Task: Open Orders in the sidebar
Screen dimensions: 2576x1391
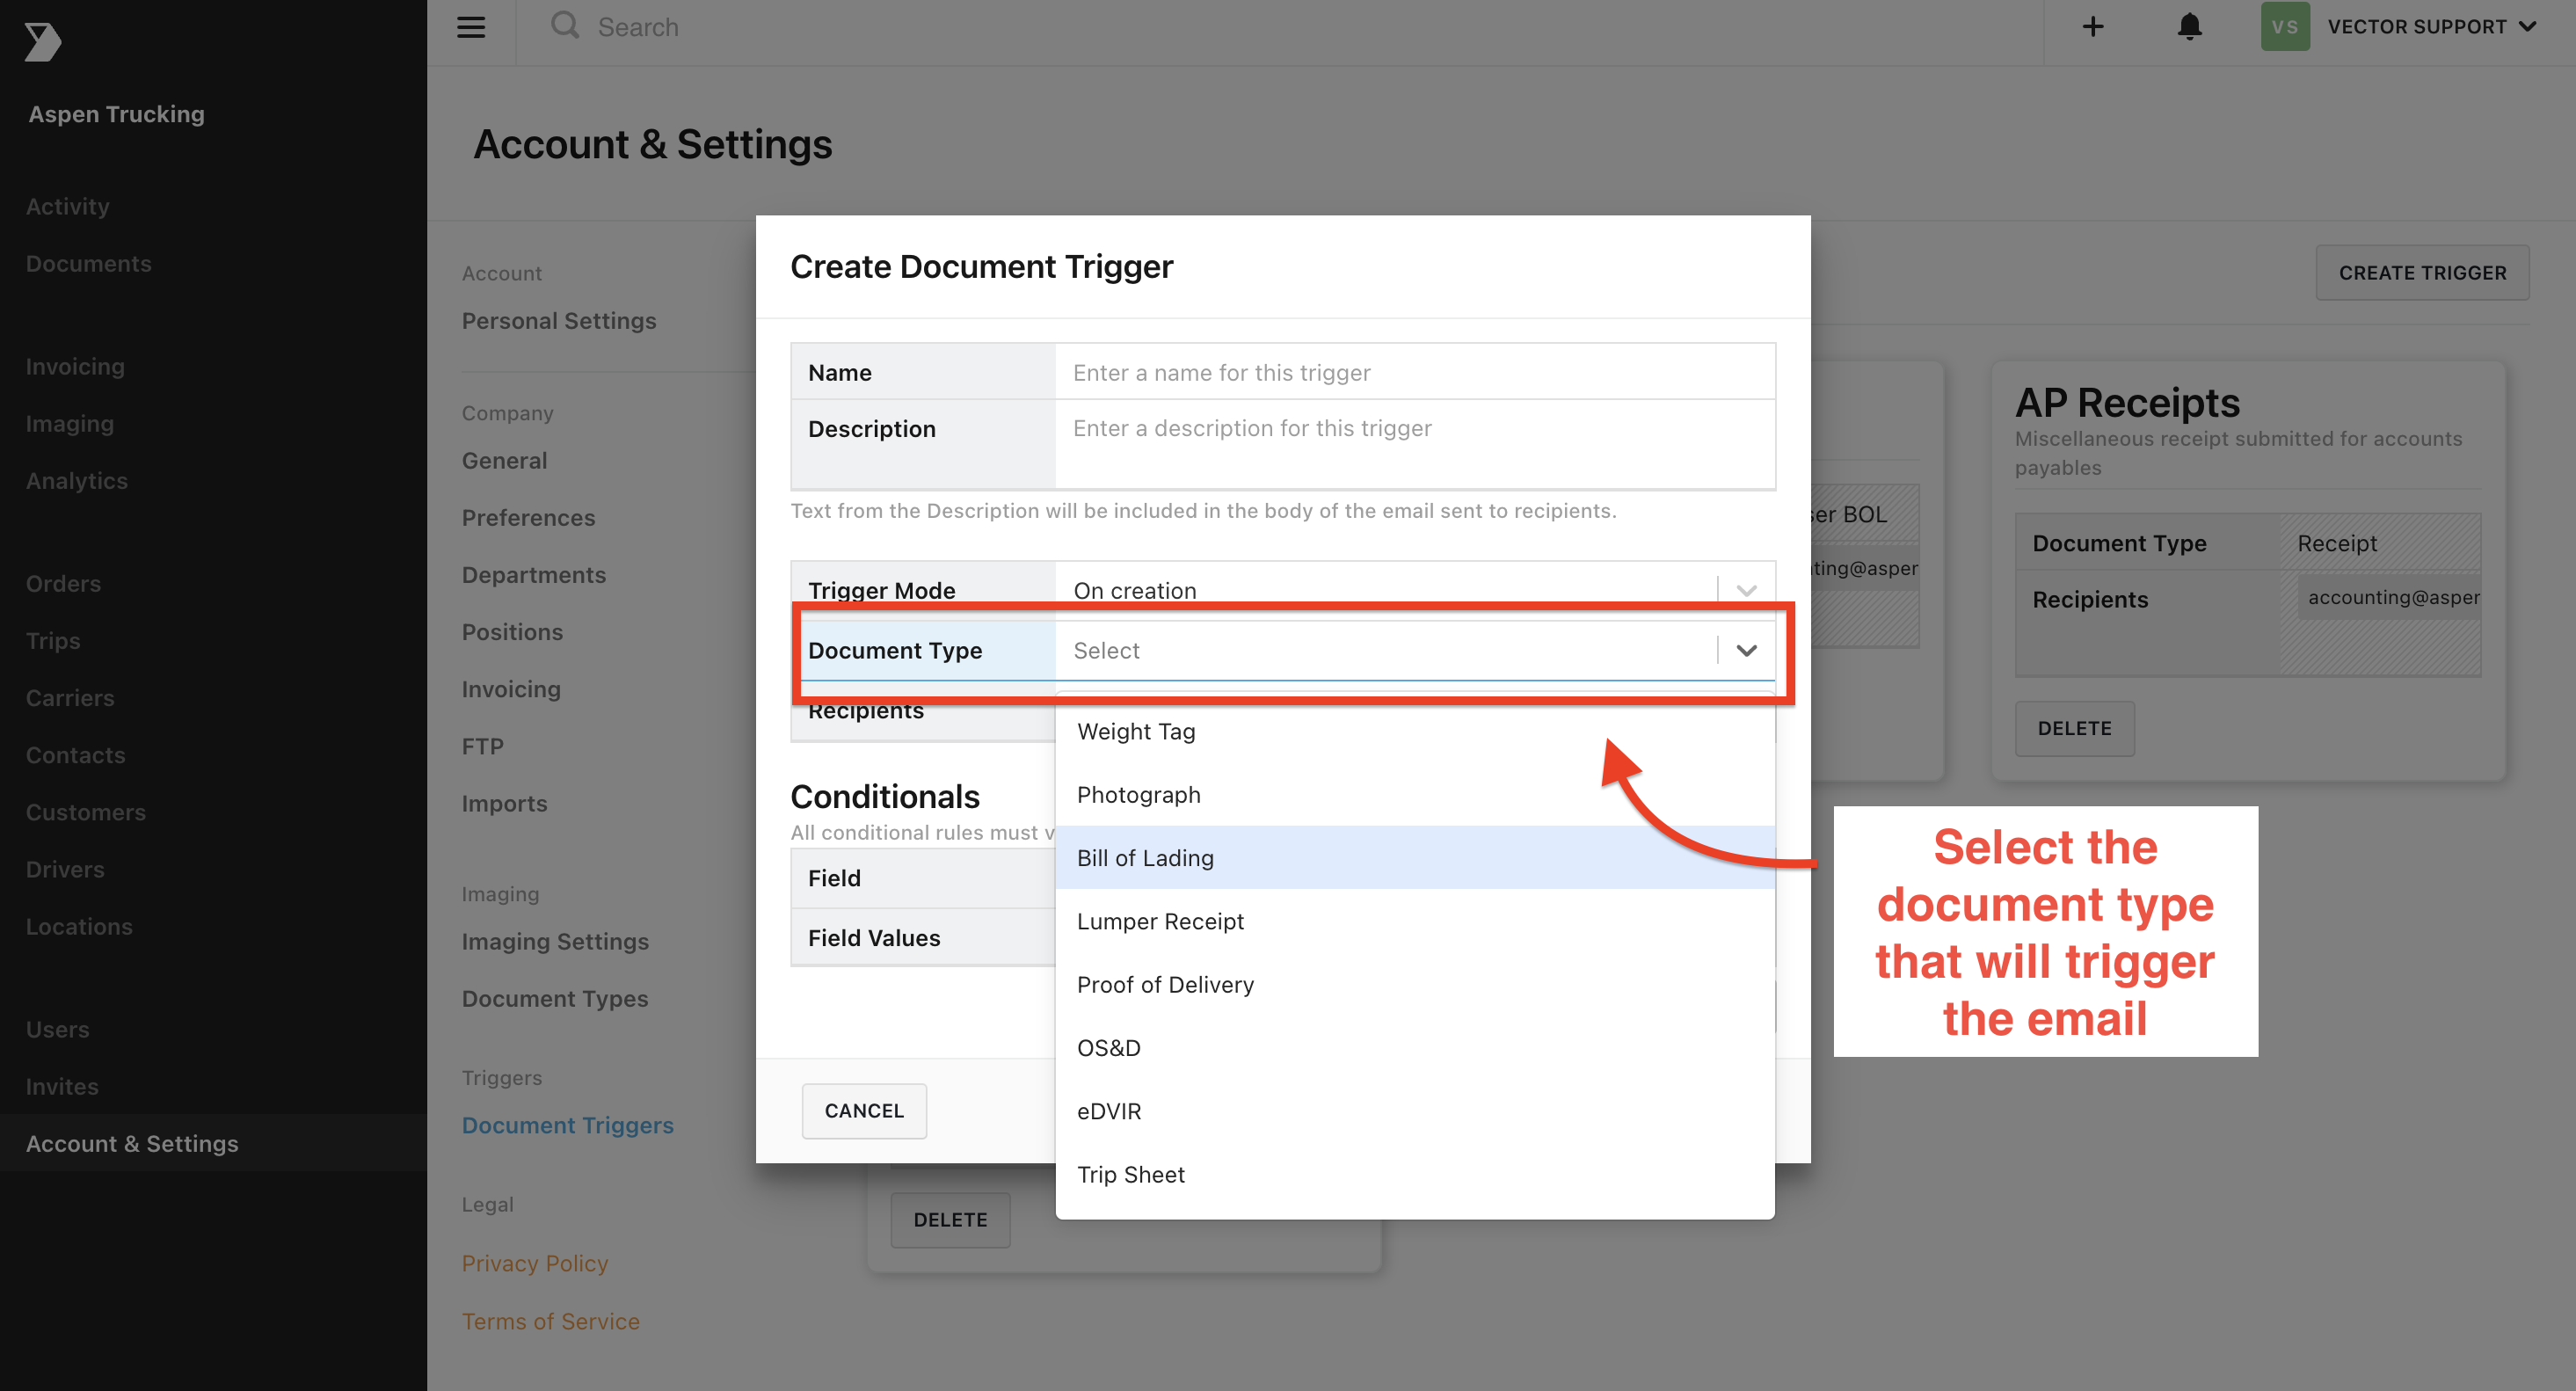Action: 63,583
